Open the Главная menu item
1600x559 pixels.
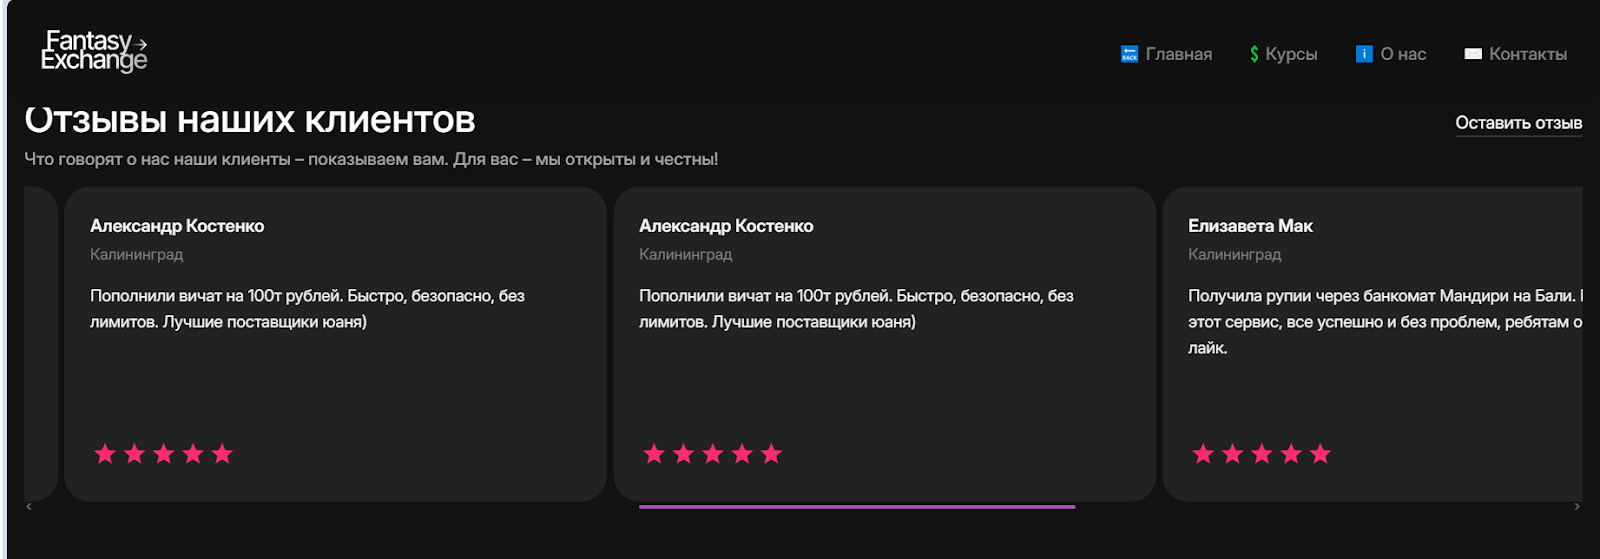click(x=1178, y=54)
